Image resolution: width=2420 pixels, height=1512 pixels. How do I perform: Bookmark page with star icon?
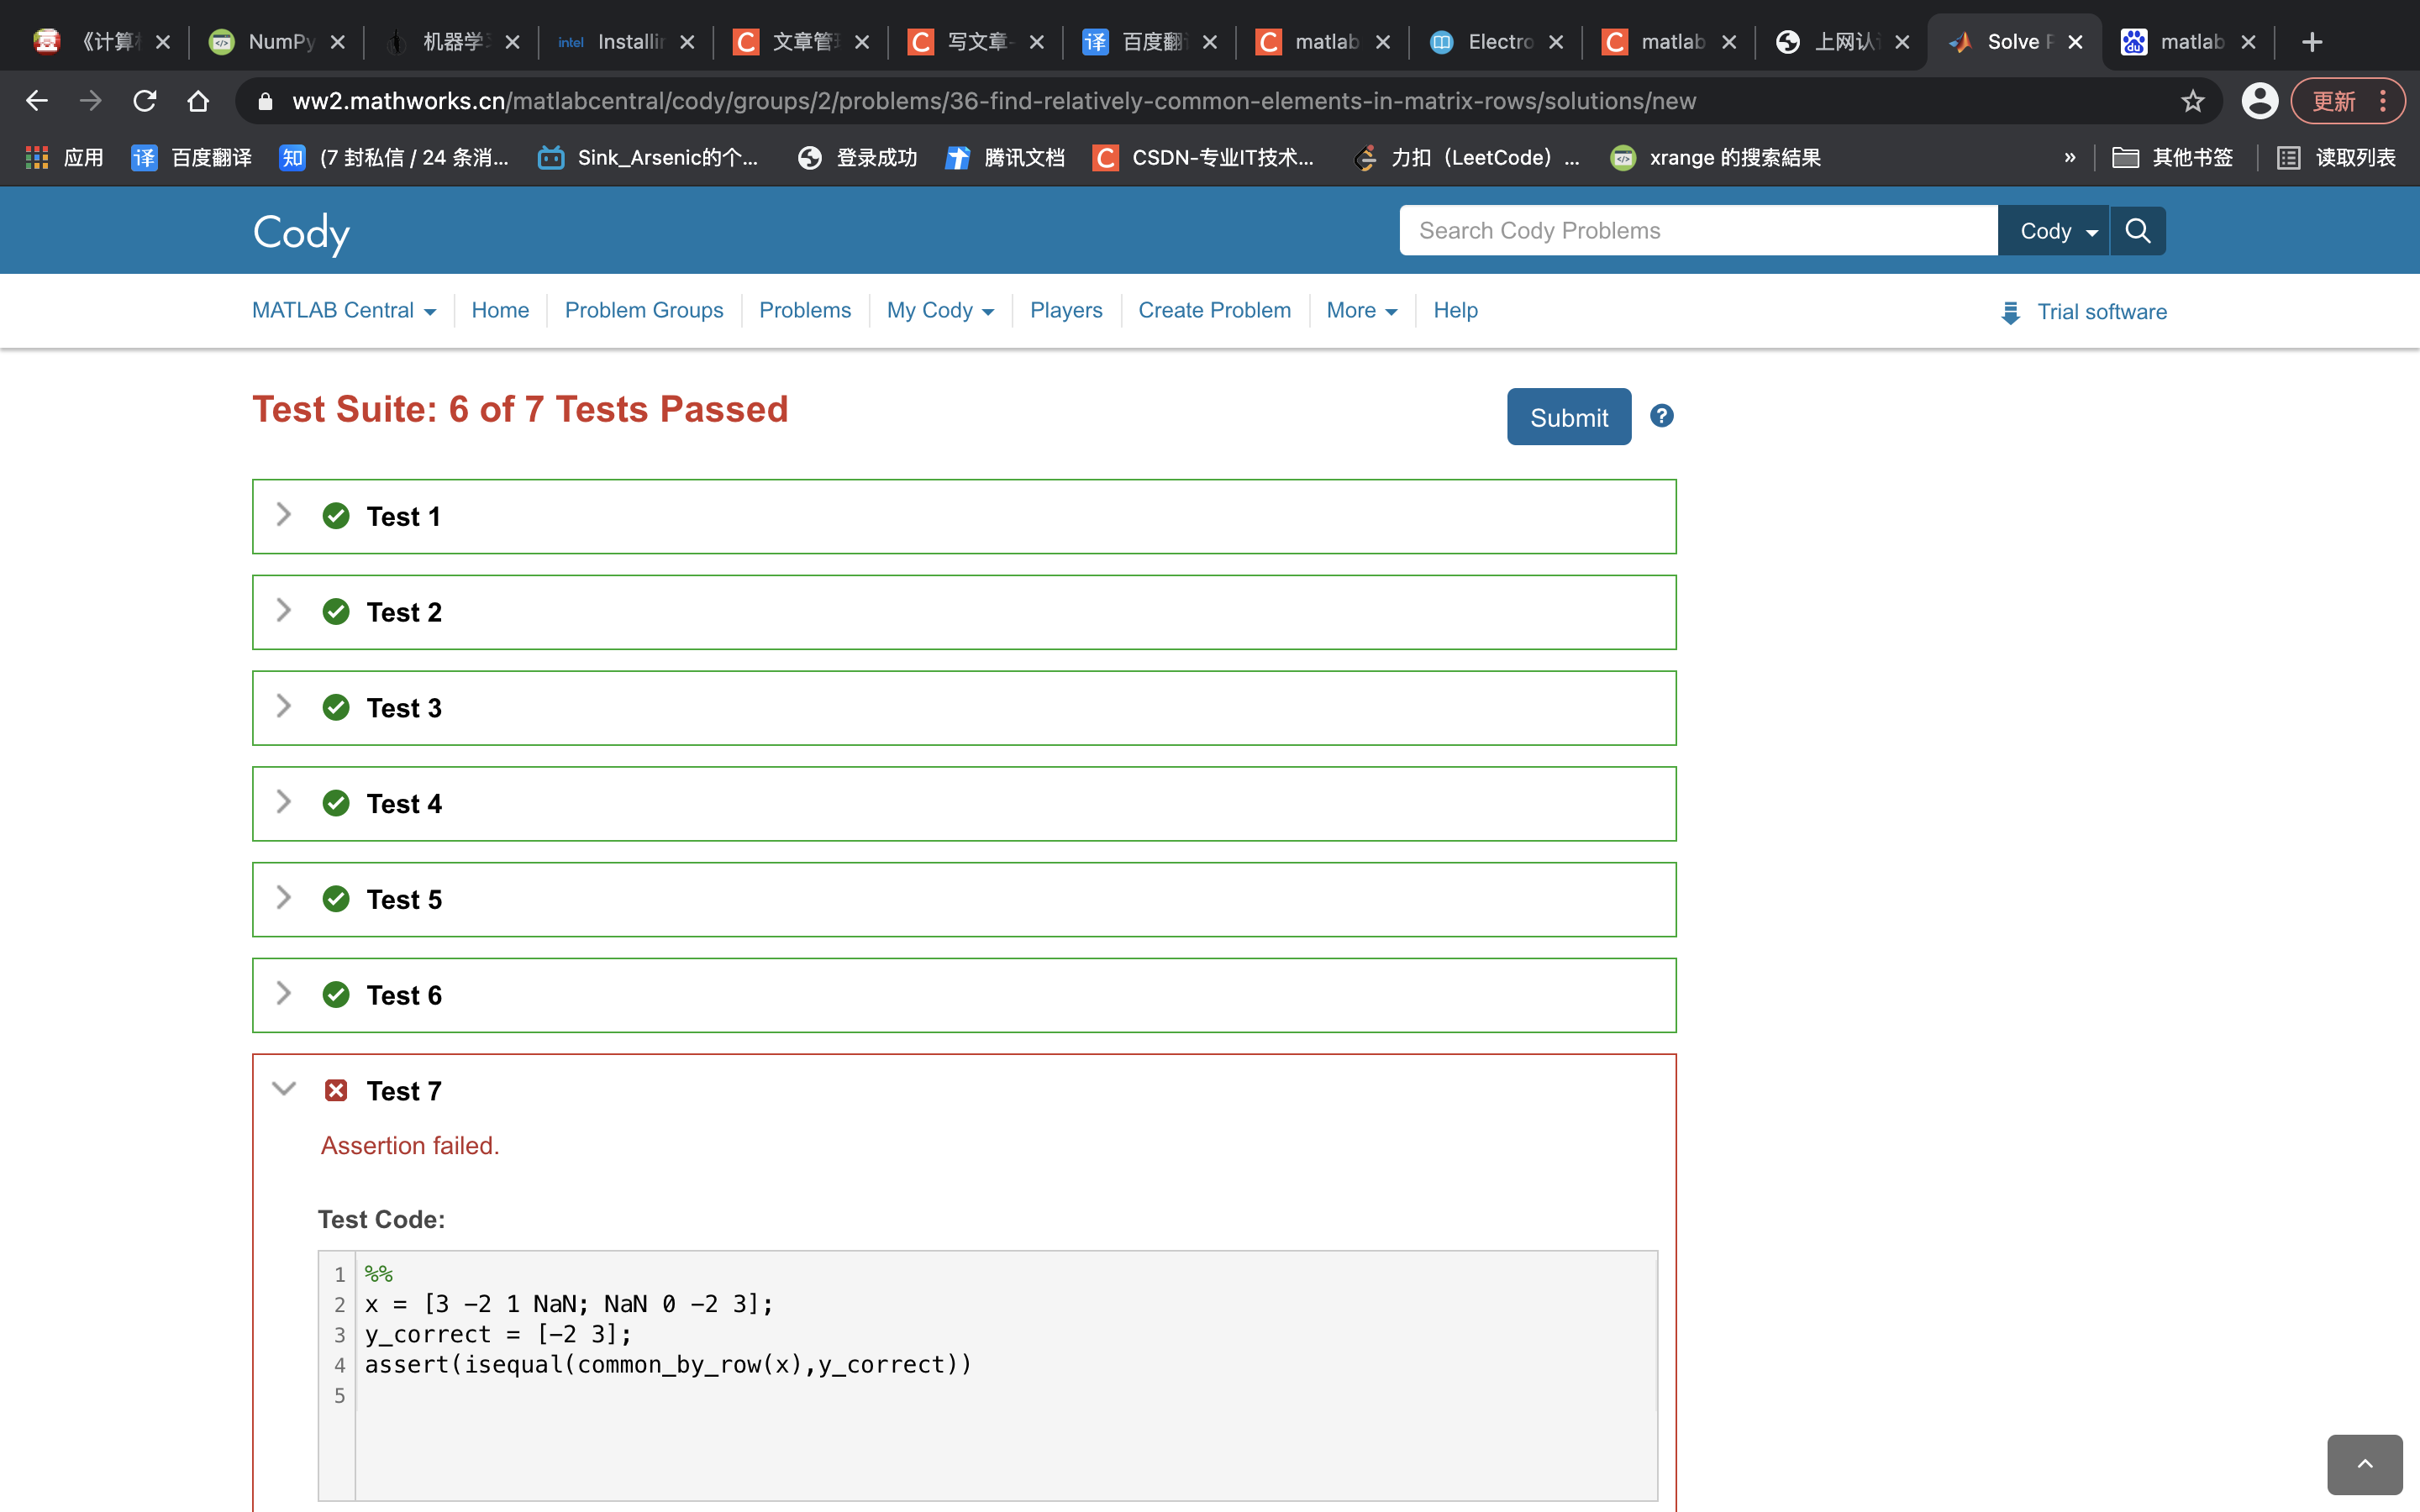2192,101
